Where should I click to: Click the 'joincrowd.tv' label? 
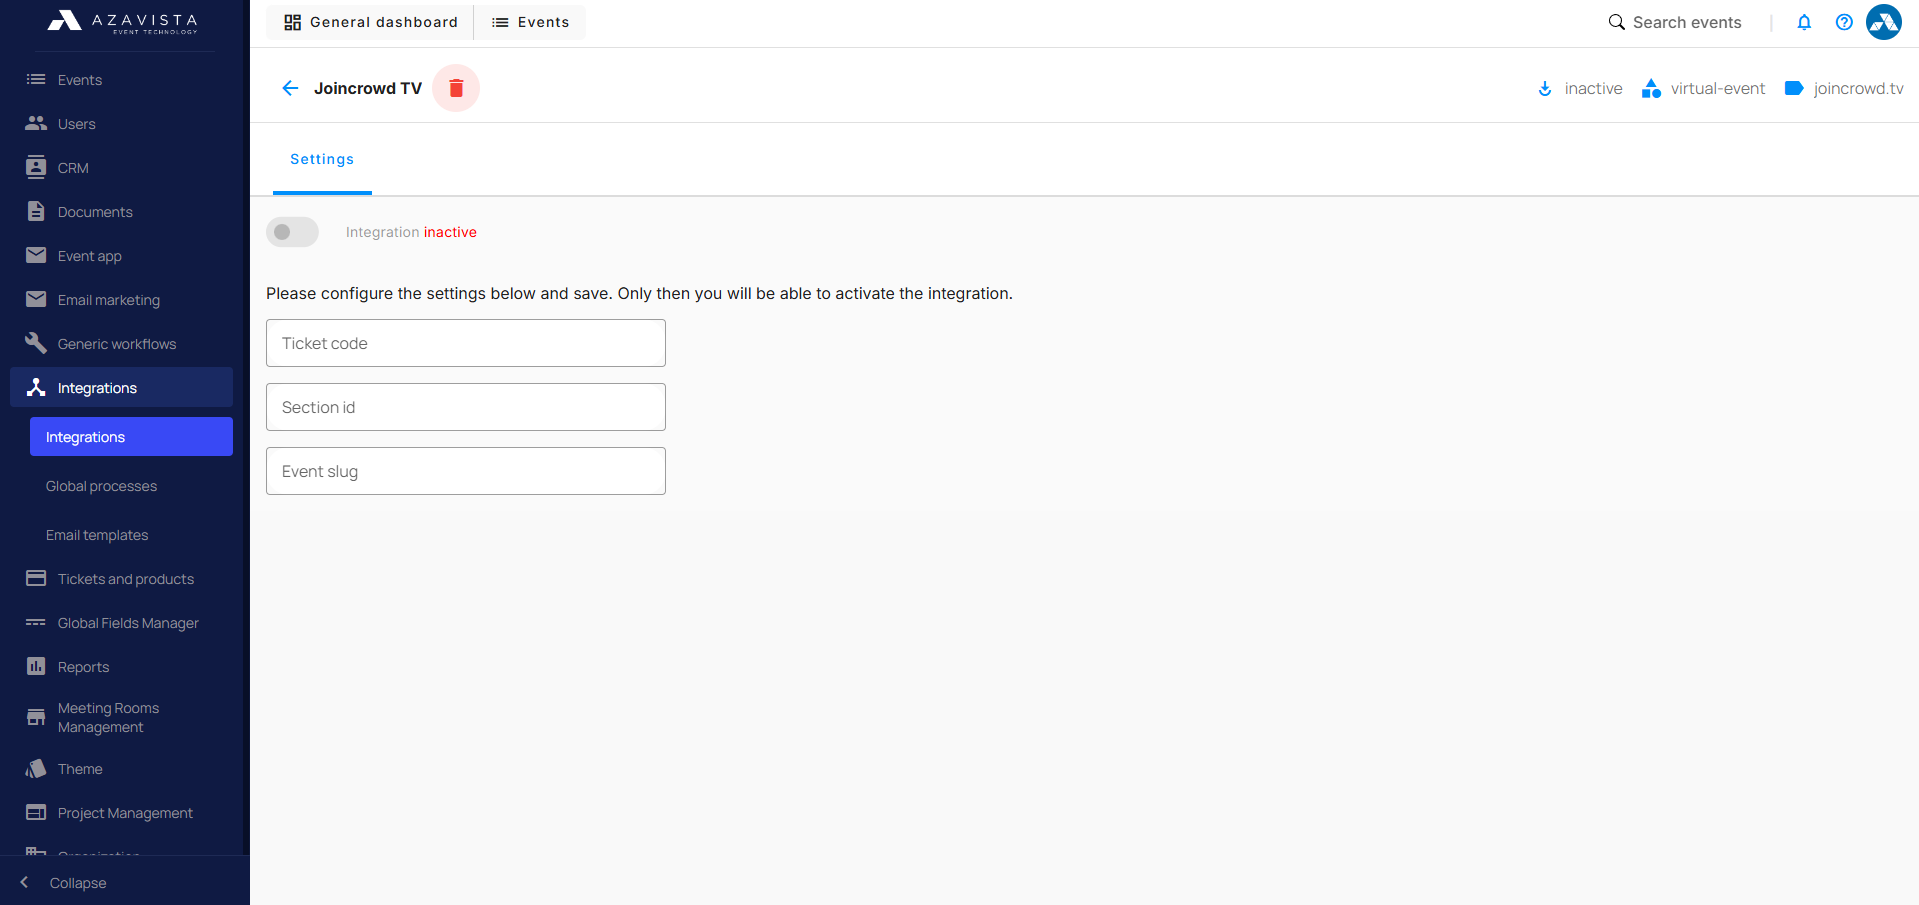1858,88
